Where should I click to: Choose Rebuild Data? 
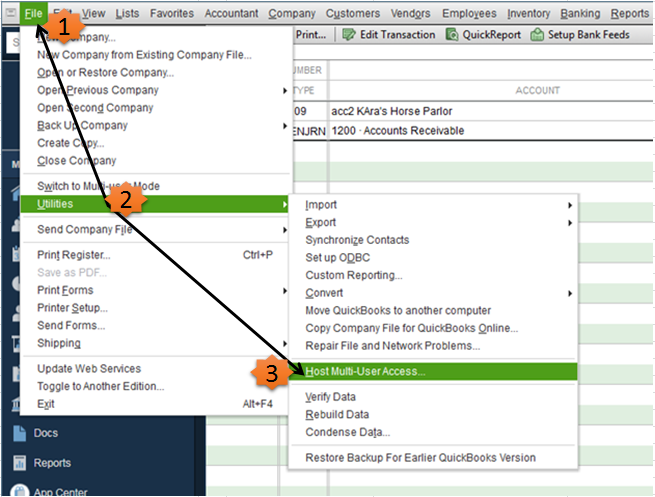tap(337, 414)
